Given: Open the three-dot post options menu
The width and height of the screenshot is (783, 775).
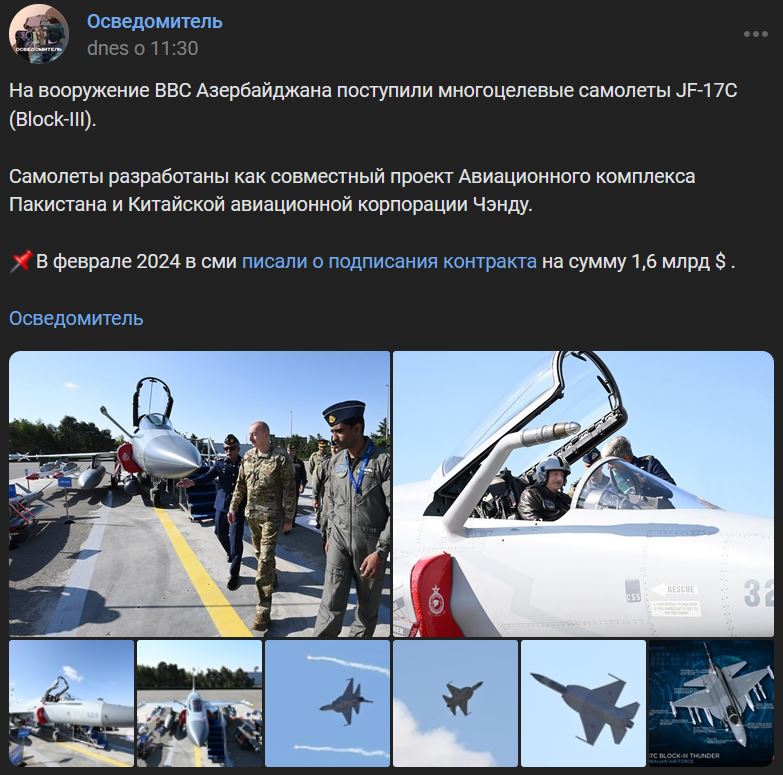Looking at the screenshot, I should (x=755, y=34).
